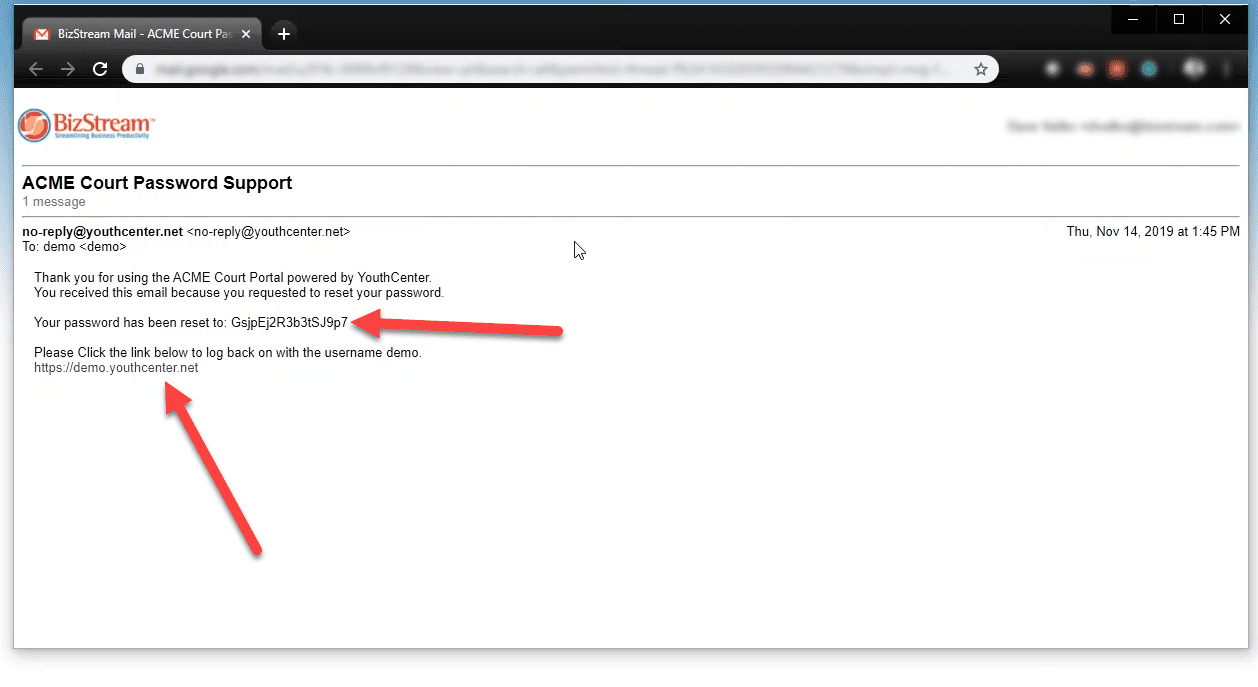Close the BizStream Mail tab
This screenshot has height=687, width=1258.
click(246, 33)
